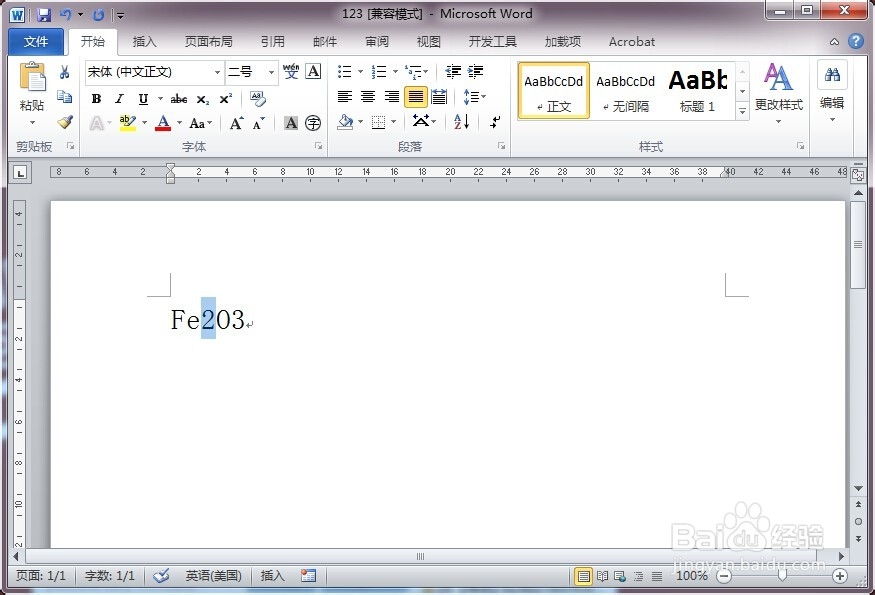This screenshot has height=595, width=875.
Task: Click the macro recording status icon
Action: click(x=309, y=575)
